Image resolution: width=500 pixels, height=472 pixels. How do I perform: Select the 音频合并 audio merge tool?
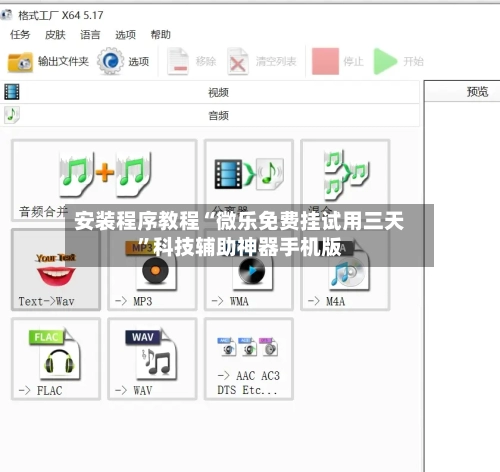[104, 180]
